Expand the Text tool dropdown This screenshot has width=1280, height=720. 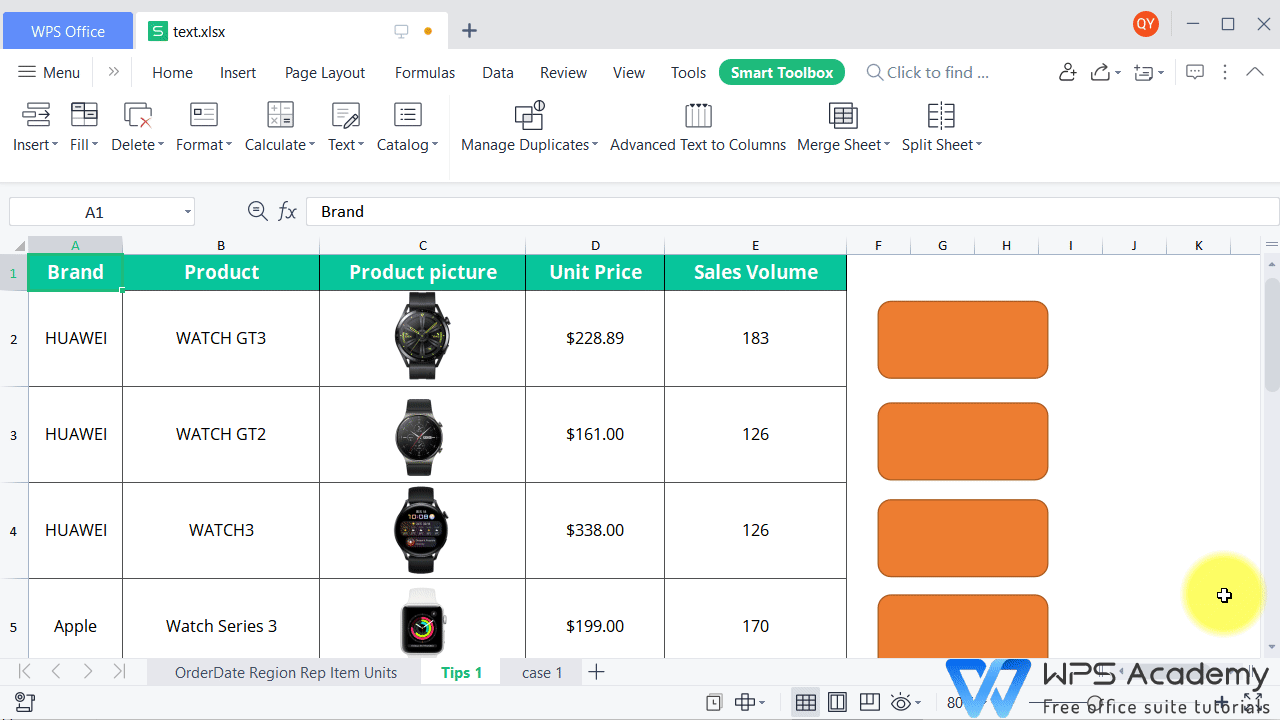(345, 127)
